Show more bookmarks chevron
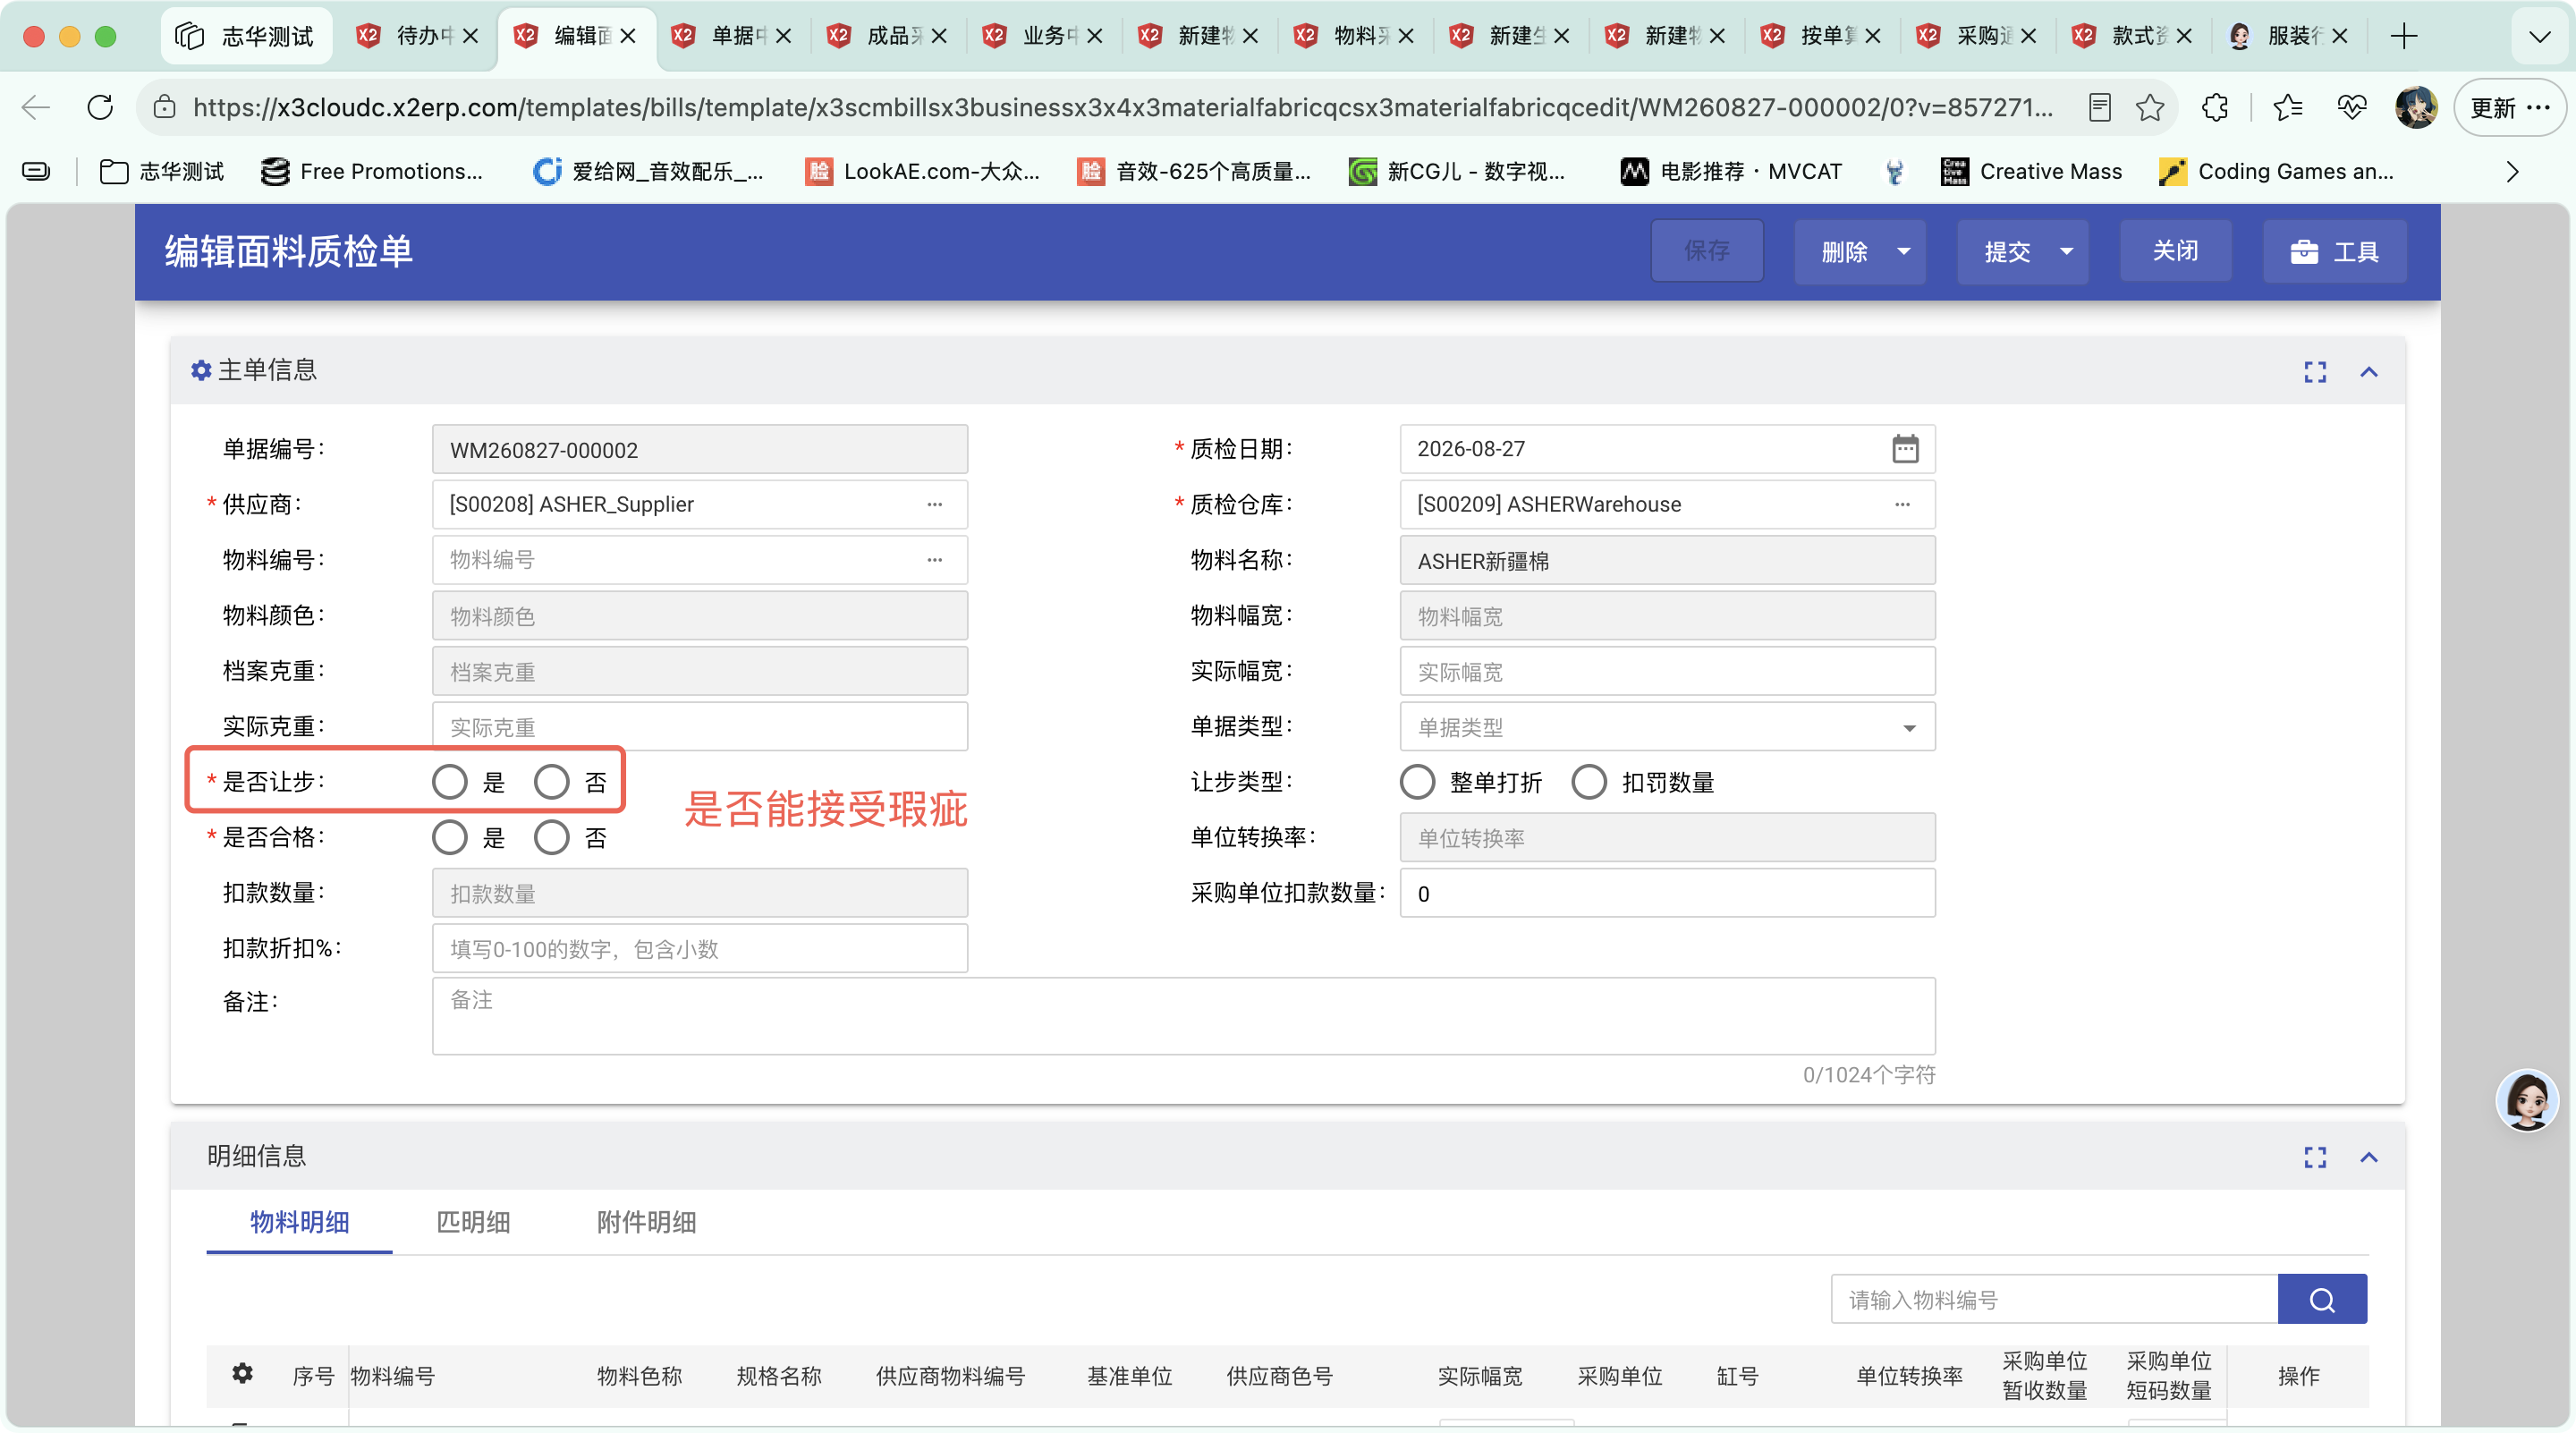 (x=2512, y=171)
